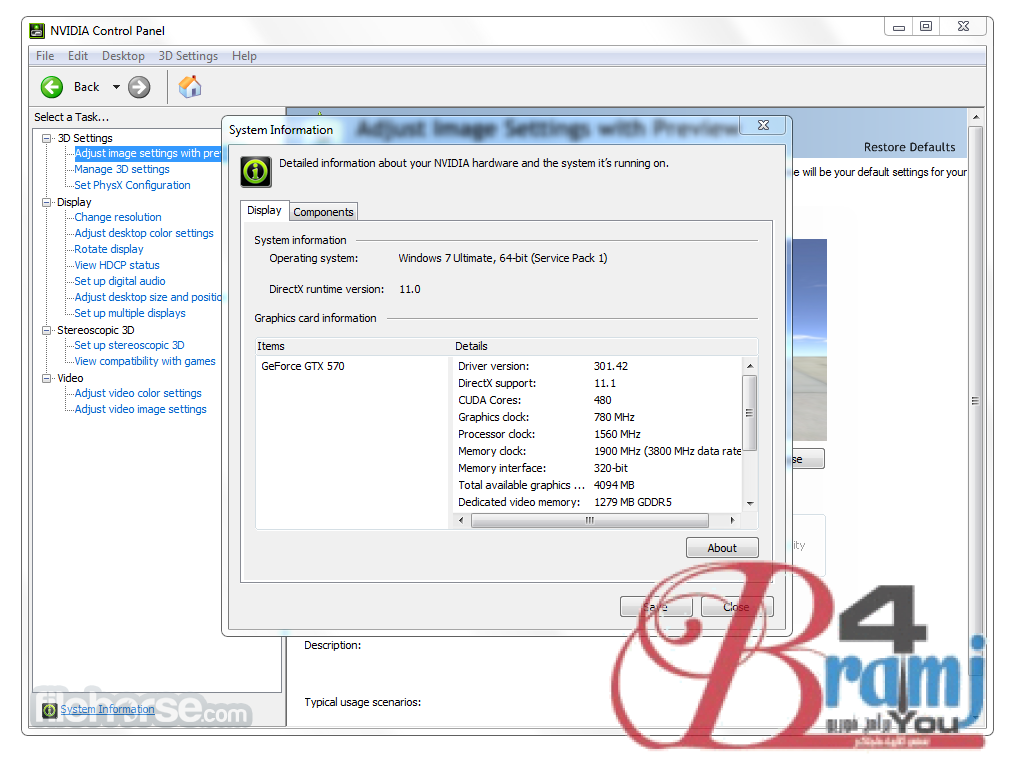Open View compatibility with games
This screenshot has height=758, width=1015.
tap(144, 361)
